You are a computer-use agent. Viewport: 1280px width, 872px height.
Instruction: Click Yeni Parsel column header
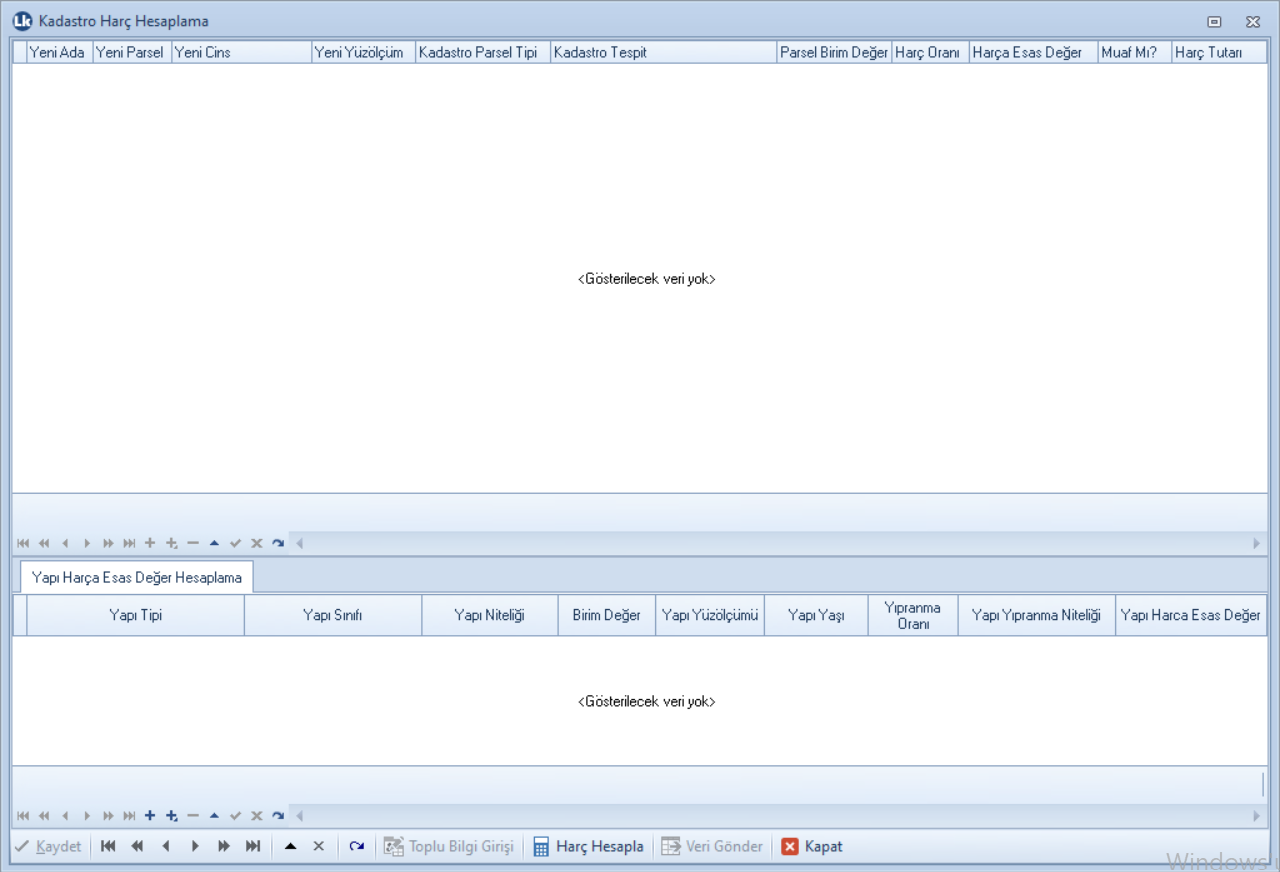click(132, 52)
